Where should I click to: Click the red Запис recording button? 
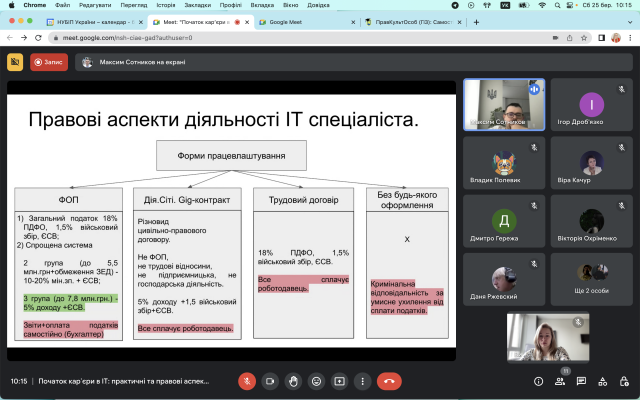click(x=49, y=62)
